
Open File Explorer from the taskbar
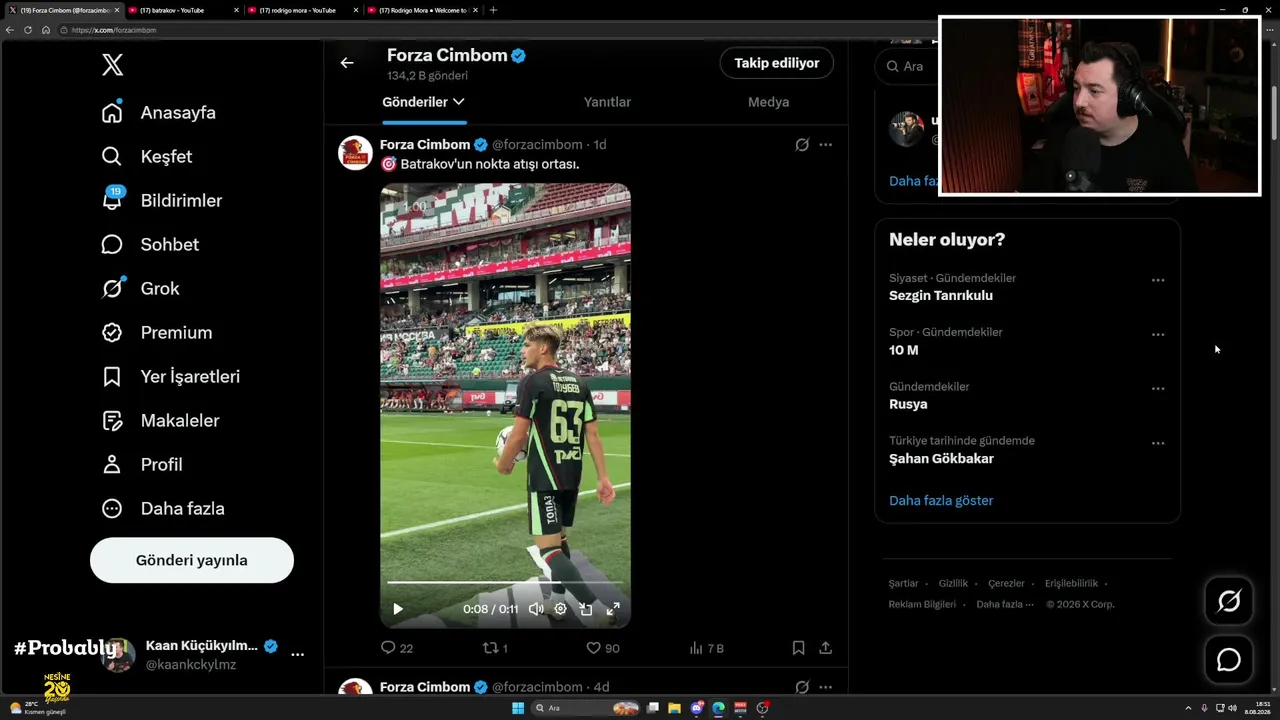coord(675,708)
